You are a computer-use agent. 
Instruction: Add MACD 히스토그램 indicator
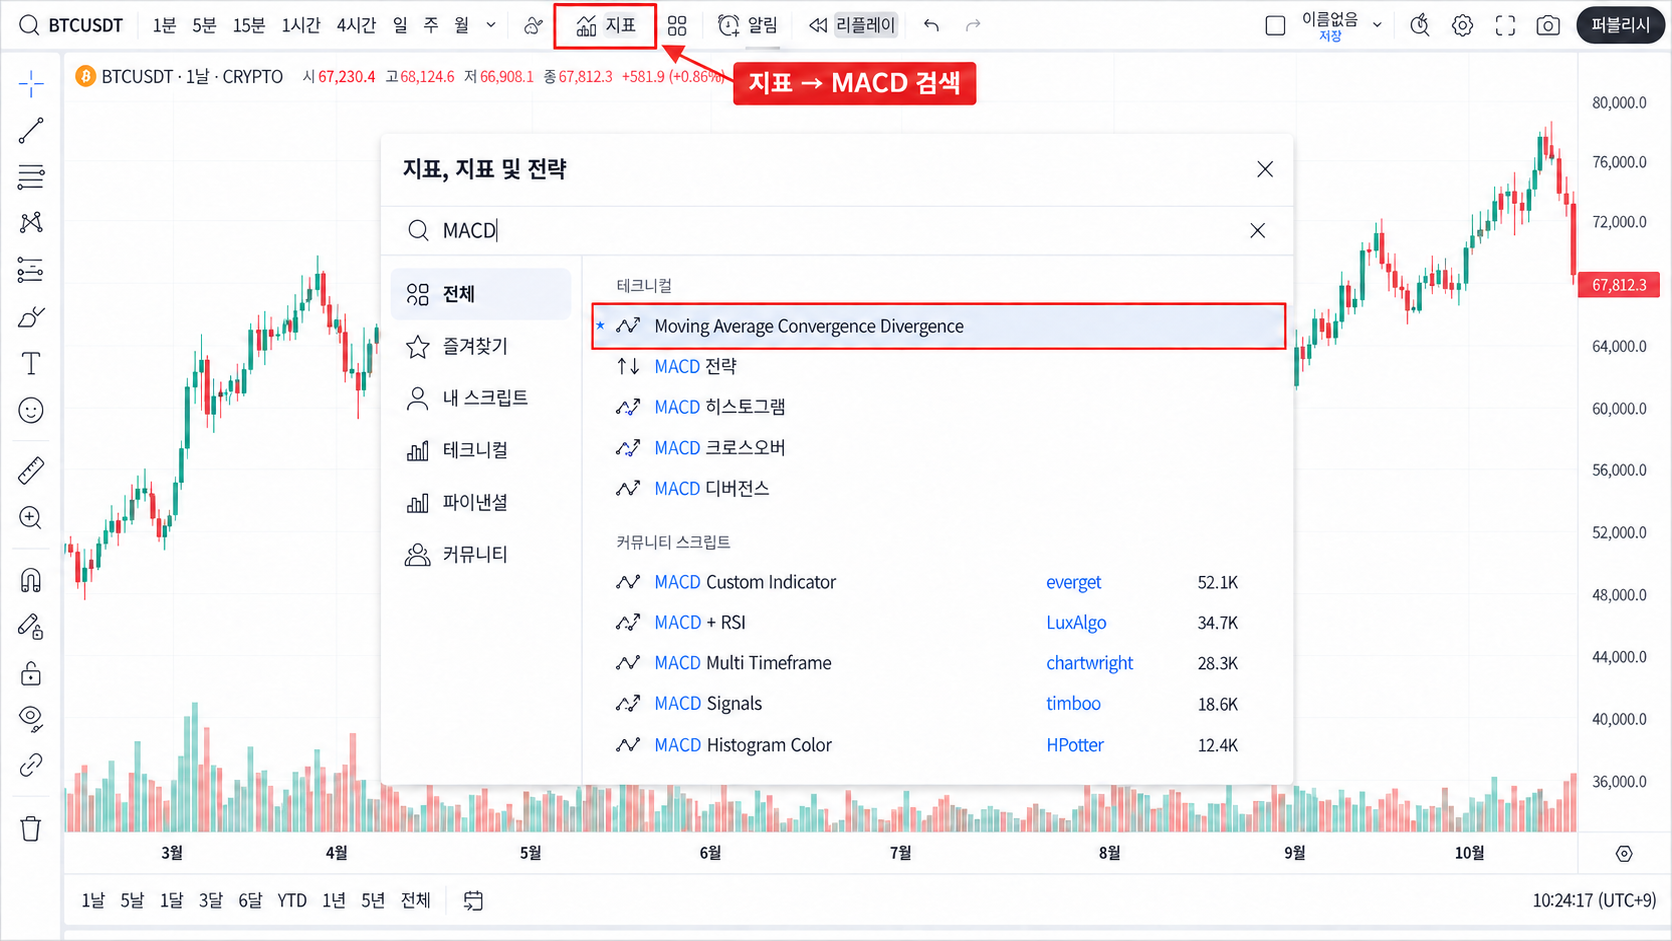[939, 407]
